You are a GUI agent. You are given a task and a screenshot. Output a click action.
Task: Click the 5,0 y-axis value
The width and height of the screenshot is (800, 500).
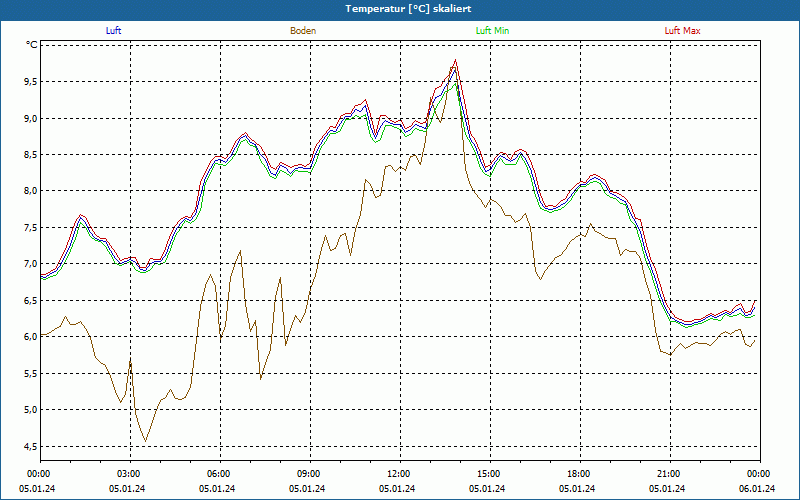(x=31, y=410)
